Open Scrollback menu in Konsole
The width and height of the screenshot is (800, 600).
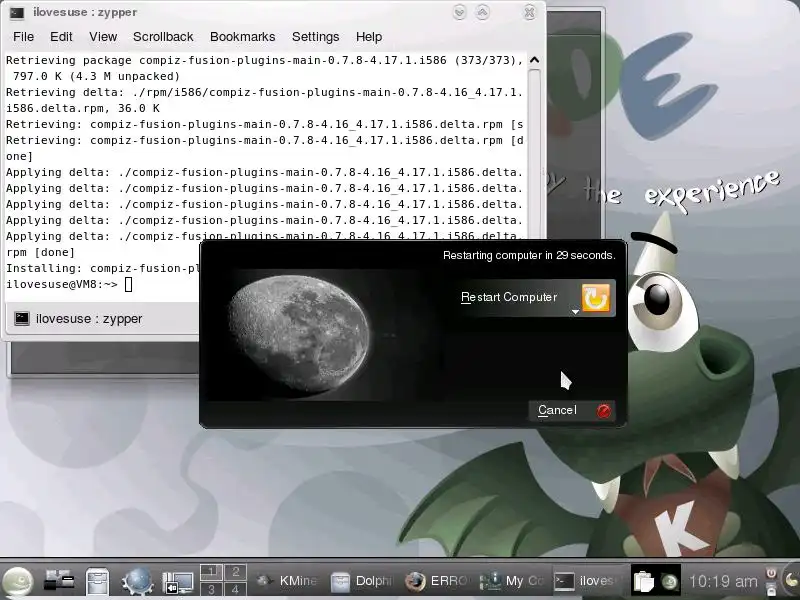(x=163, y=37)
